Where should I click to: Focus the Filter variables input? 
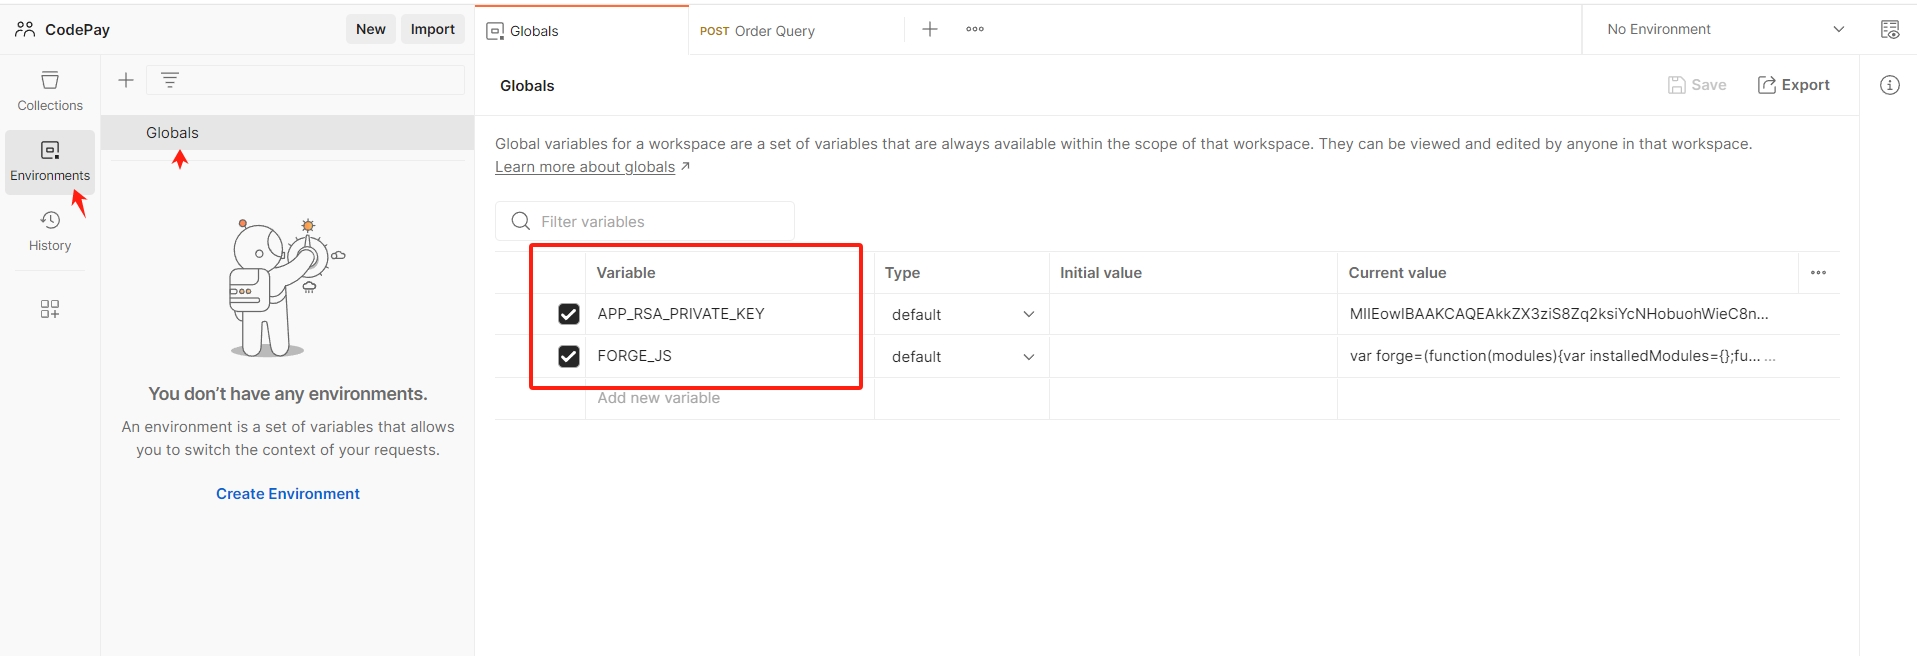click(x=645, y=221)
